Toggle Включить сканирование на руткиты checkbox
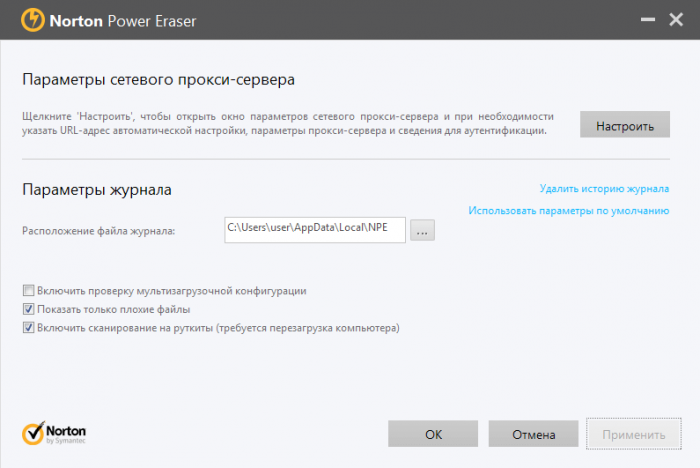 [29, 328]
